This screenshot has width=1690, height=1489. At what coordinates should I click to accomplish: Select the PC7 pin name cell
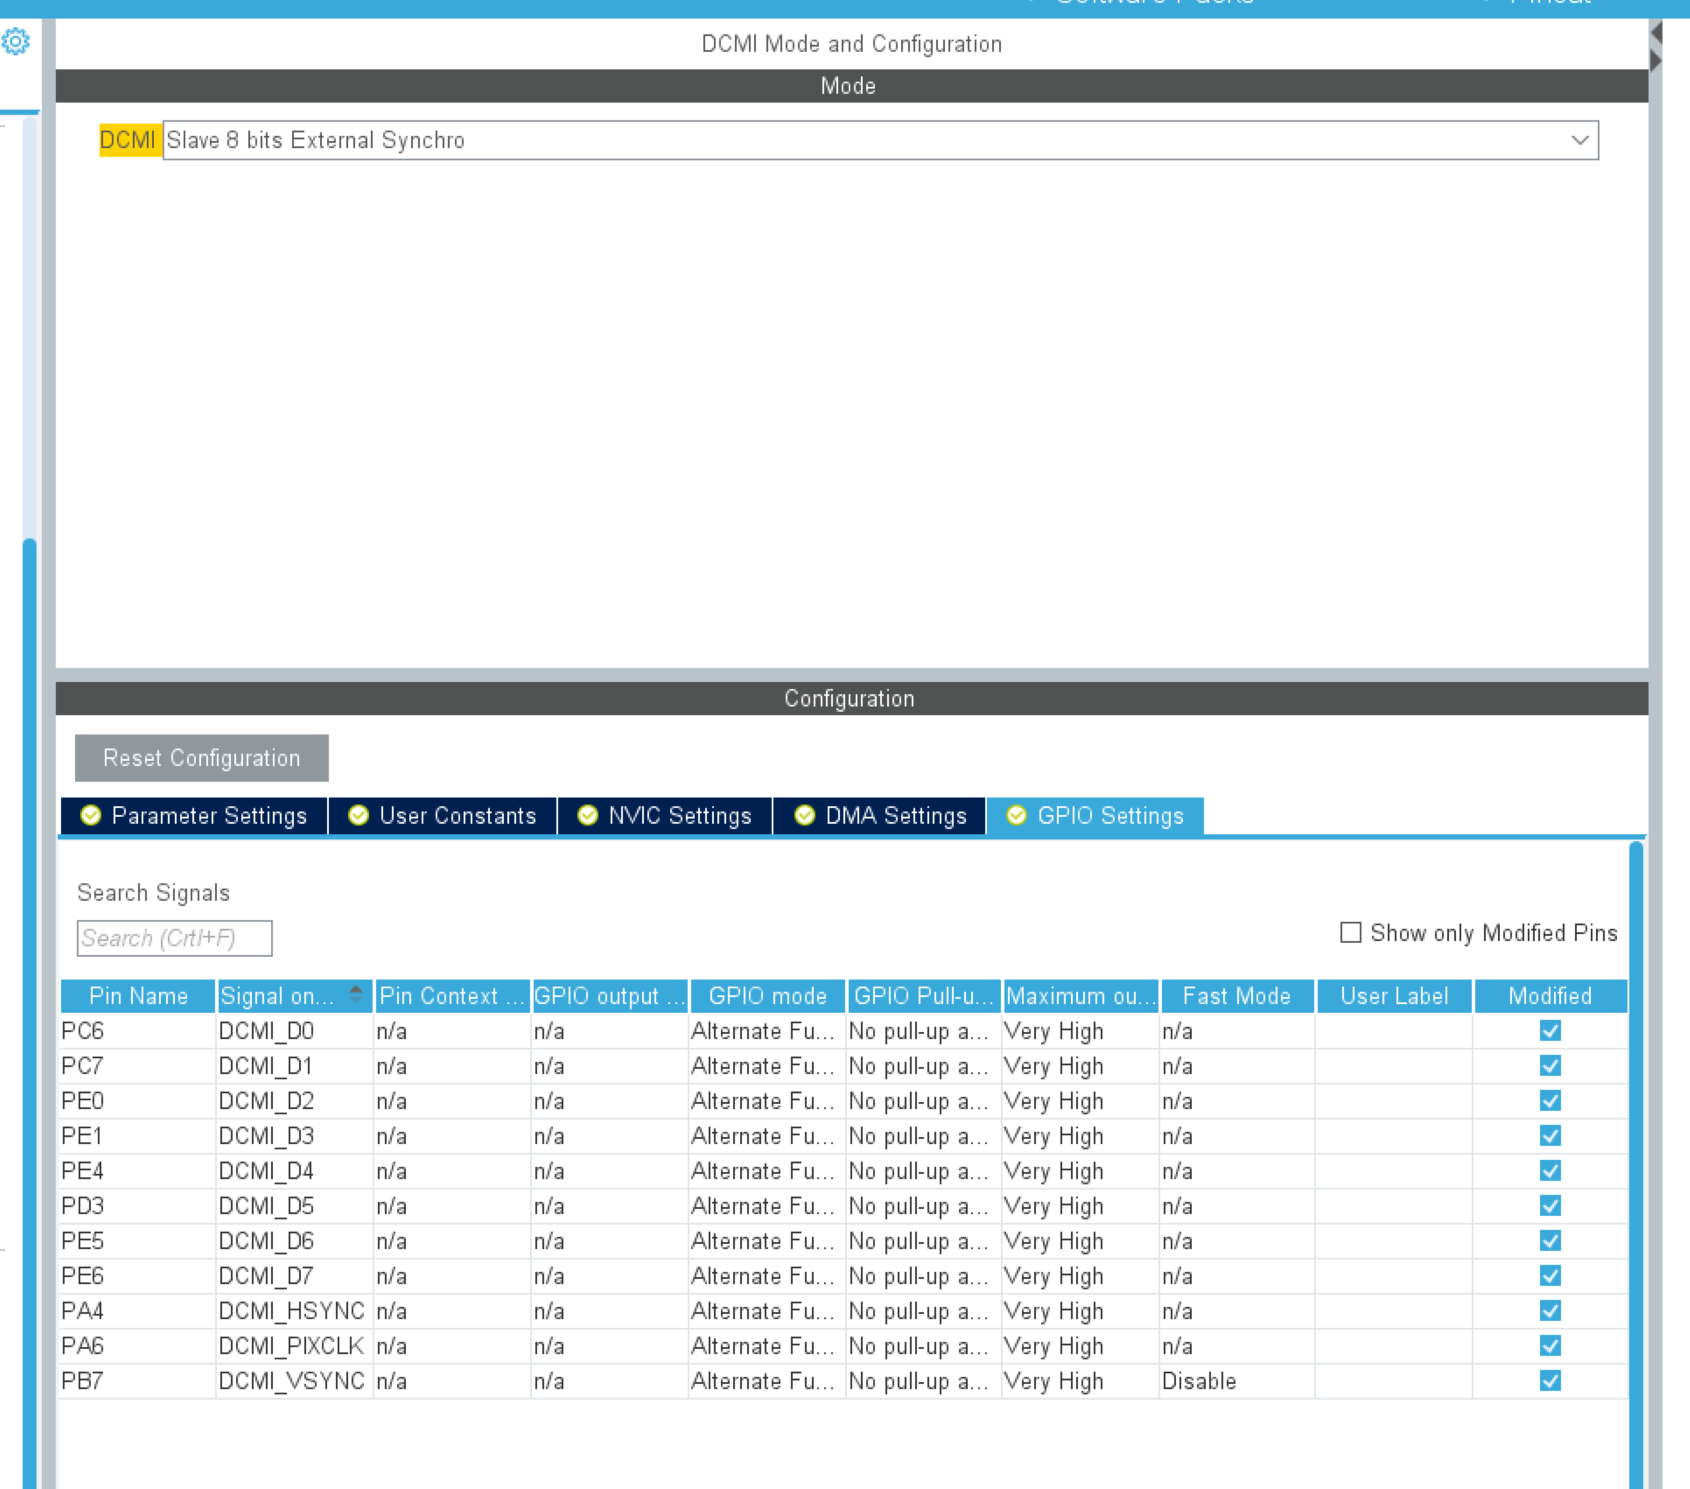[138, 1066]
